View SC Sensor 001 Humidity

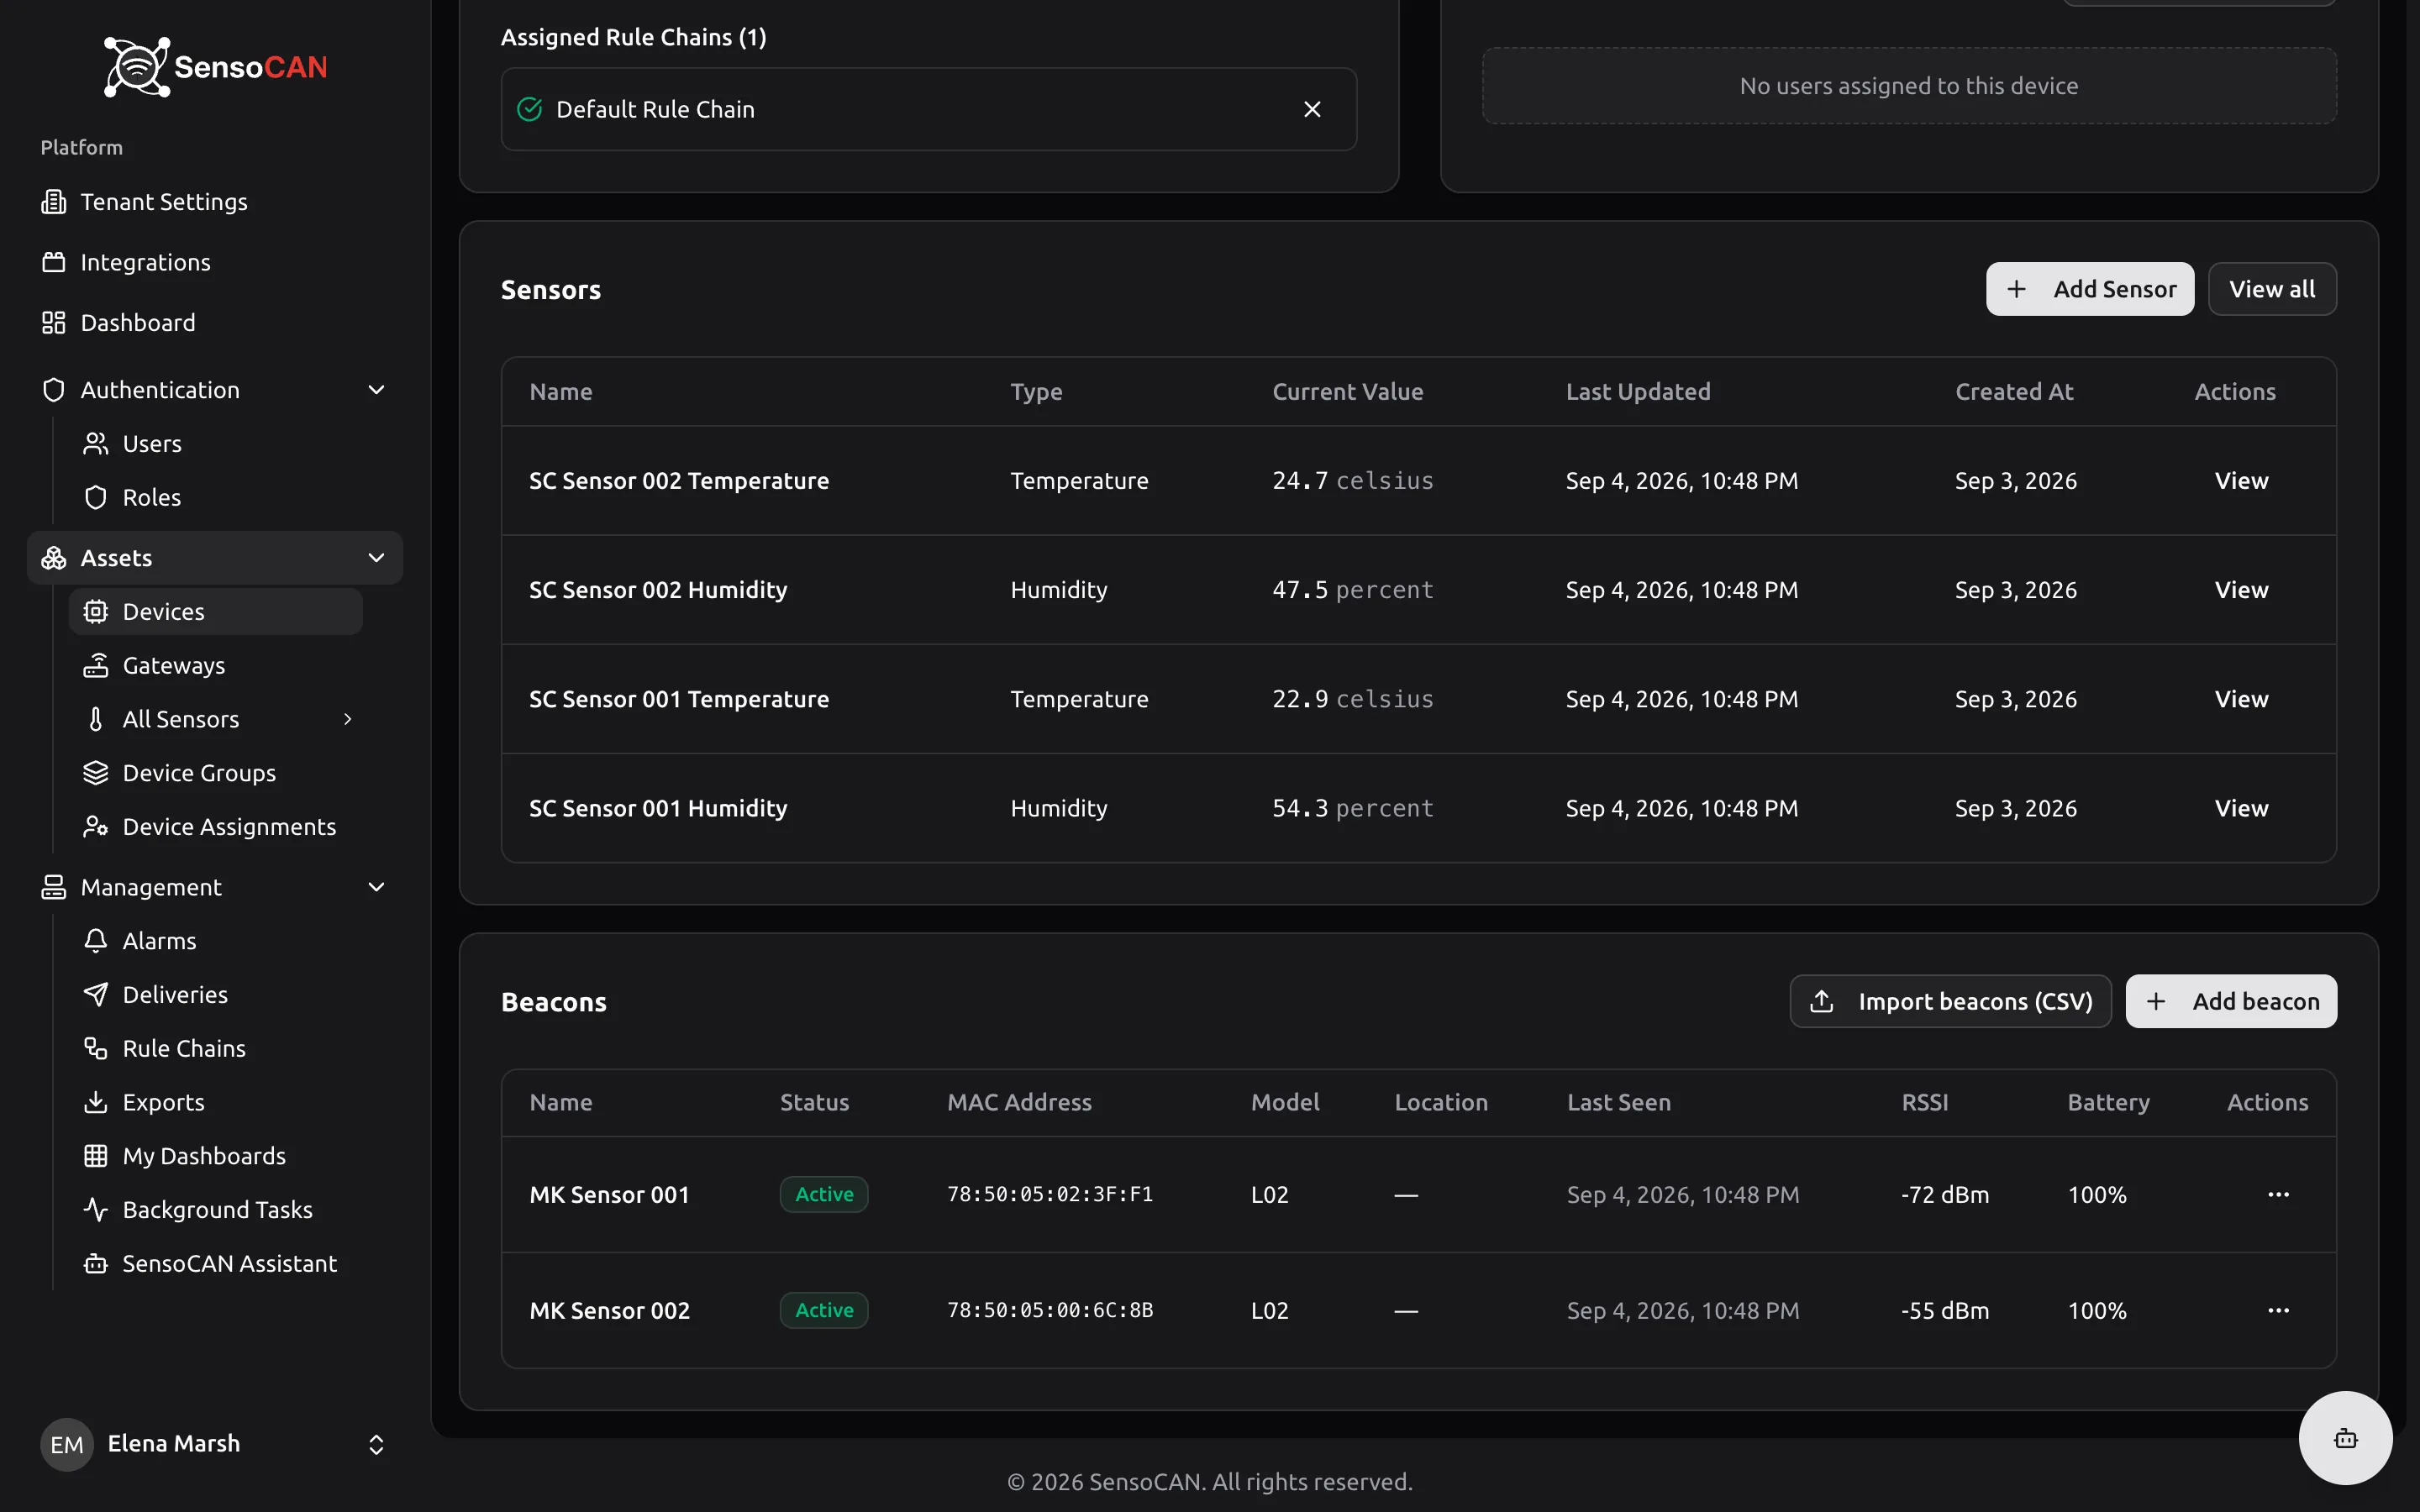(x=2241, y=808)
